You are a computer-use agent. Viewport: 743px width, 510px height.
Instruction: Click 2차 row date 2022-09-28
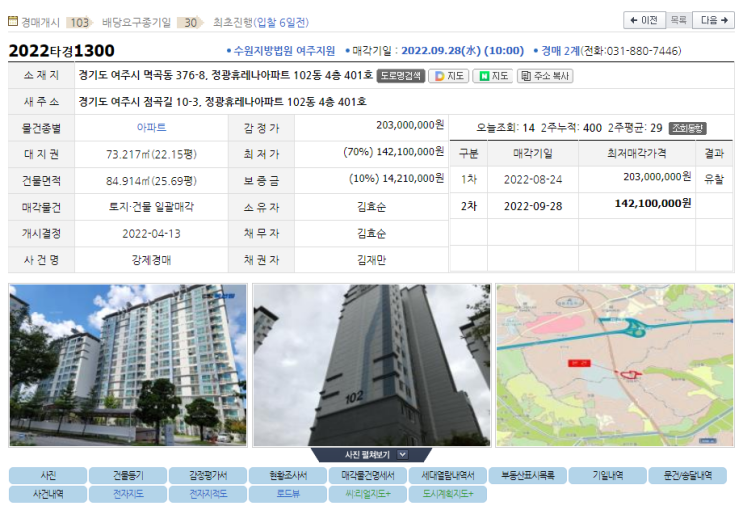pyautogui.click(x=533, y=206)
